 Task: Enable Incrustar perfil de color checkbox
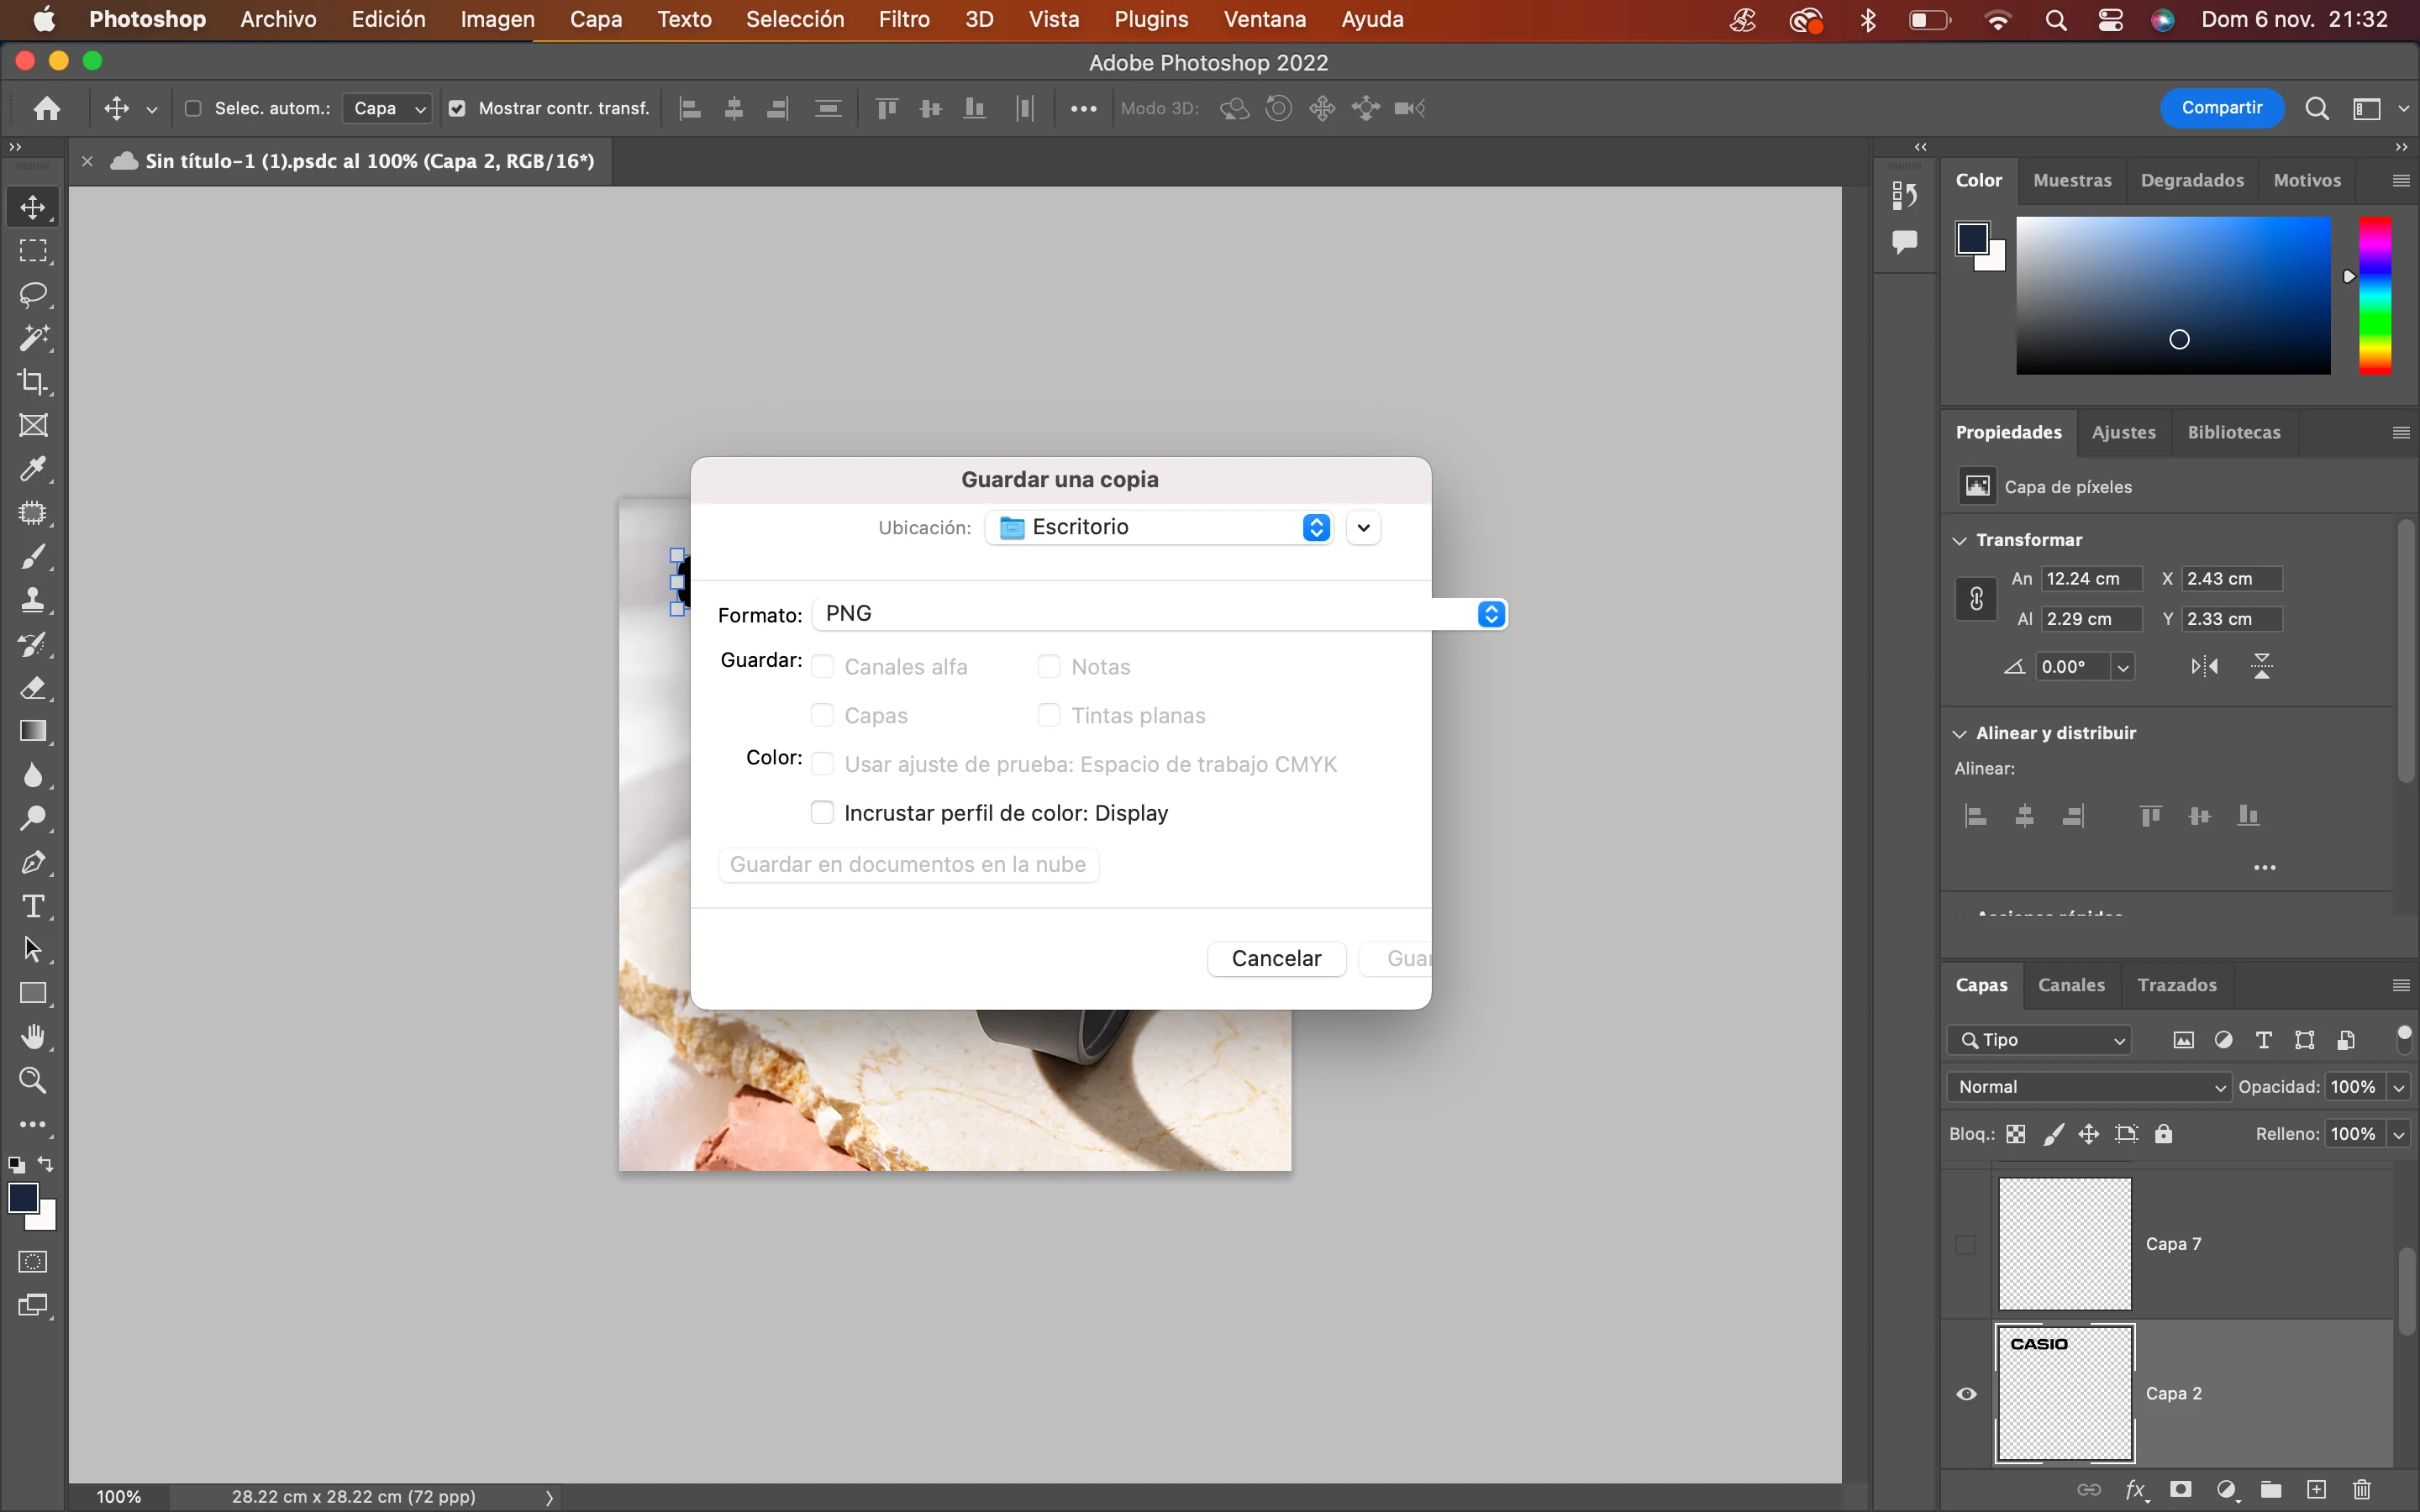(x=822, y=813)
